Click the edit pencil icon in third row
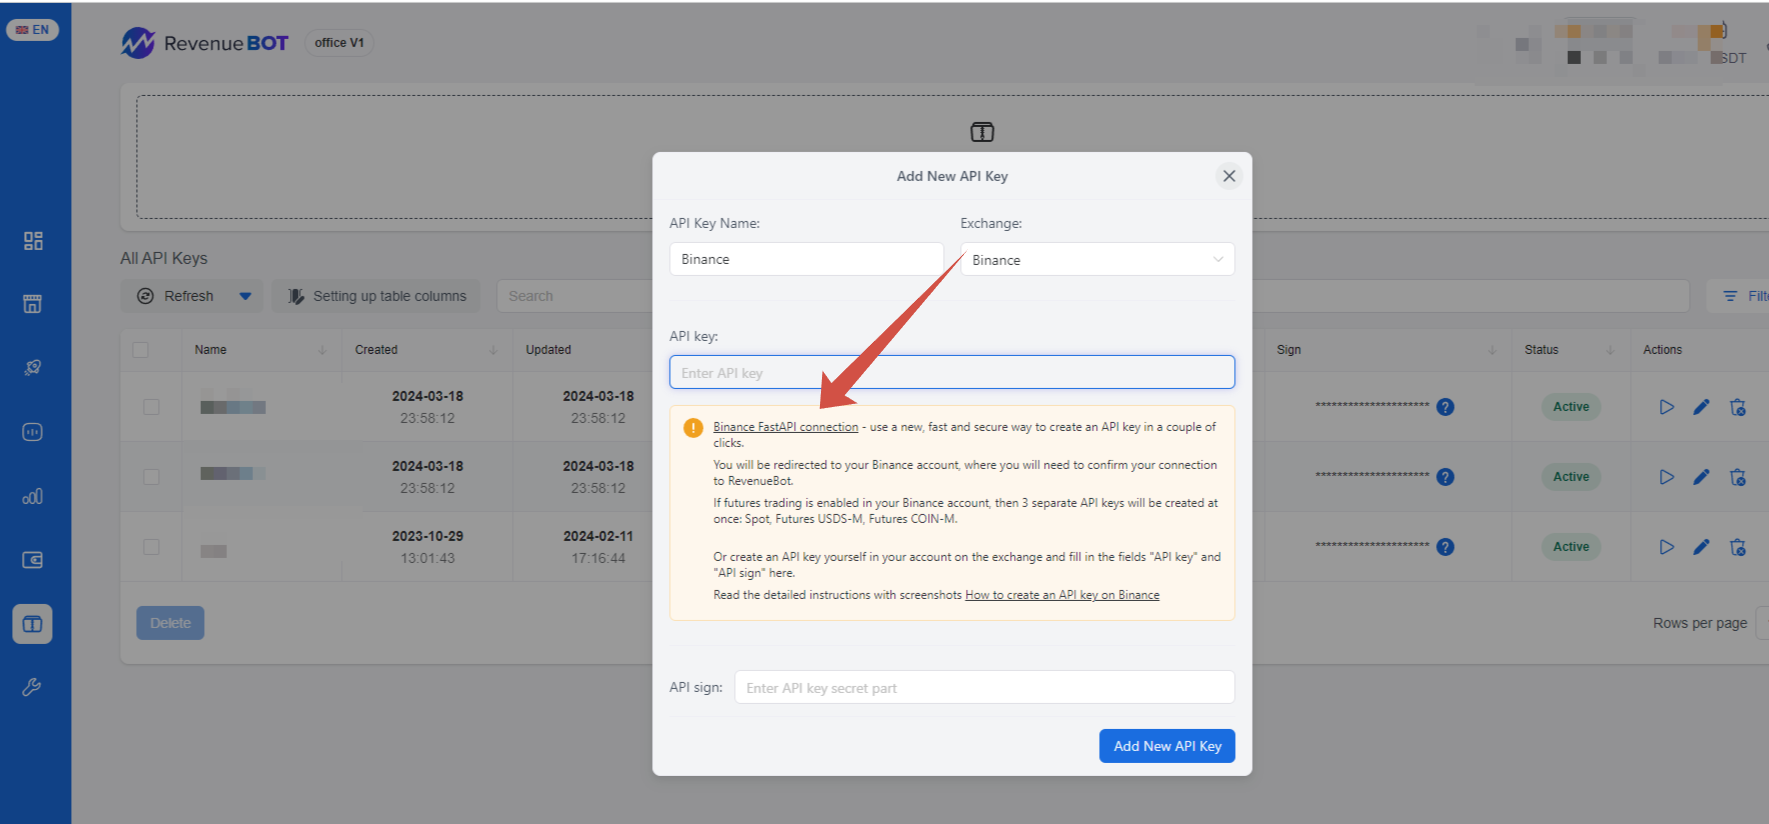The image size is (1769, 824). tap(1701, 547)
